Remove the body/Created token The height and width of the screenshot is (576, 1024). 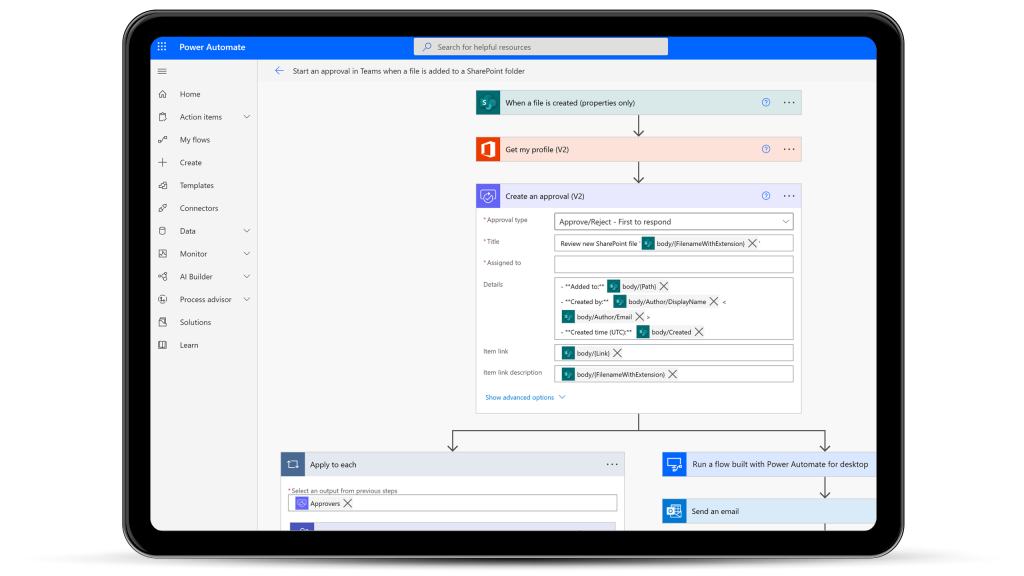699,332
